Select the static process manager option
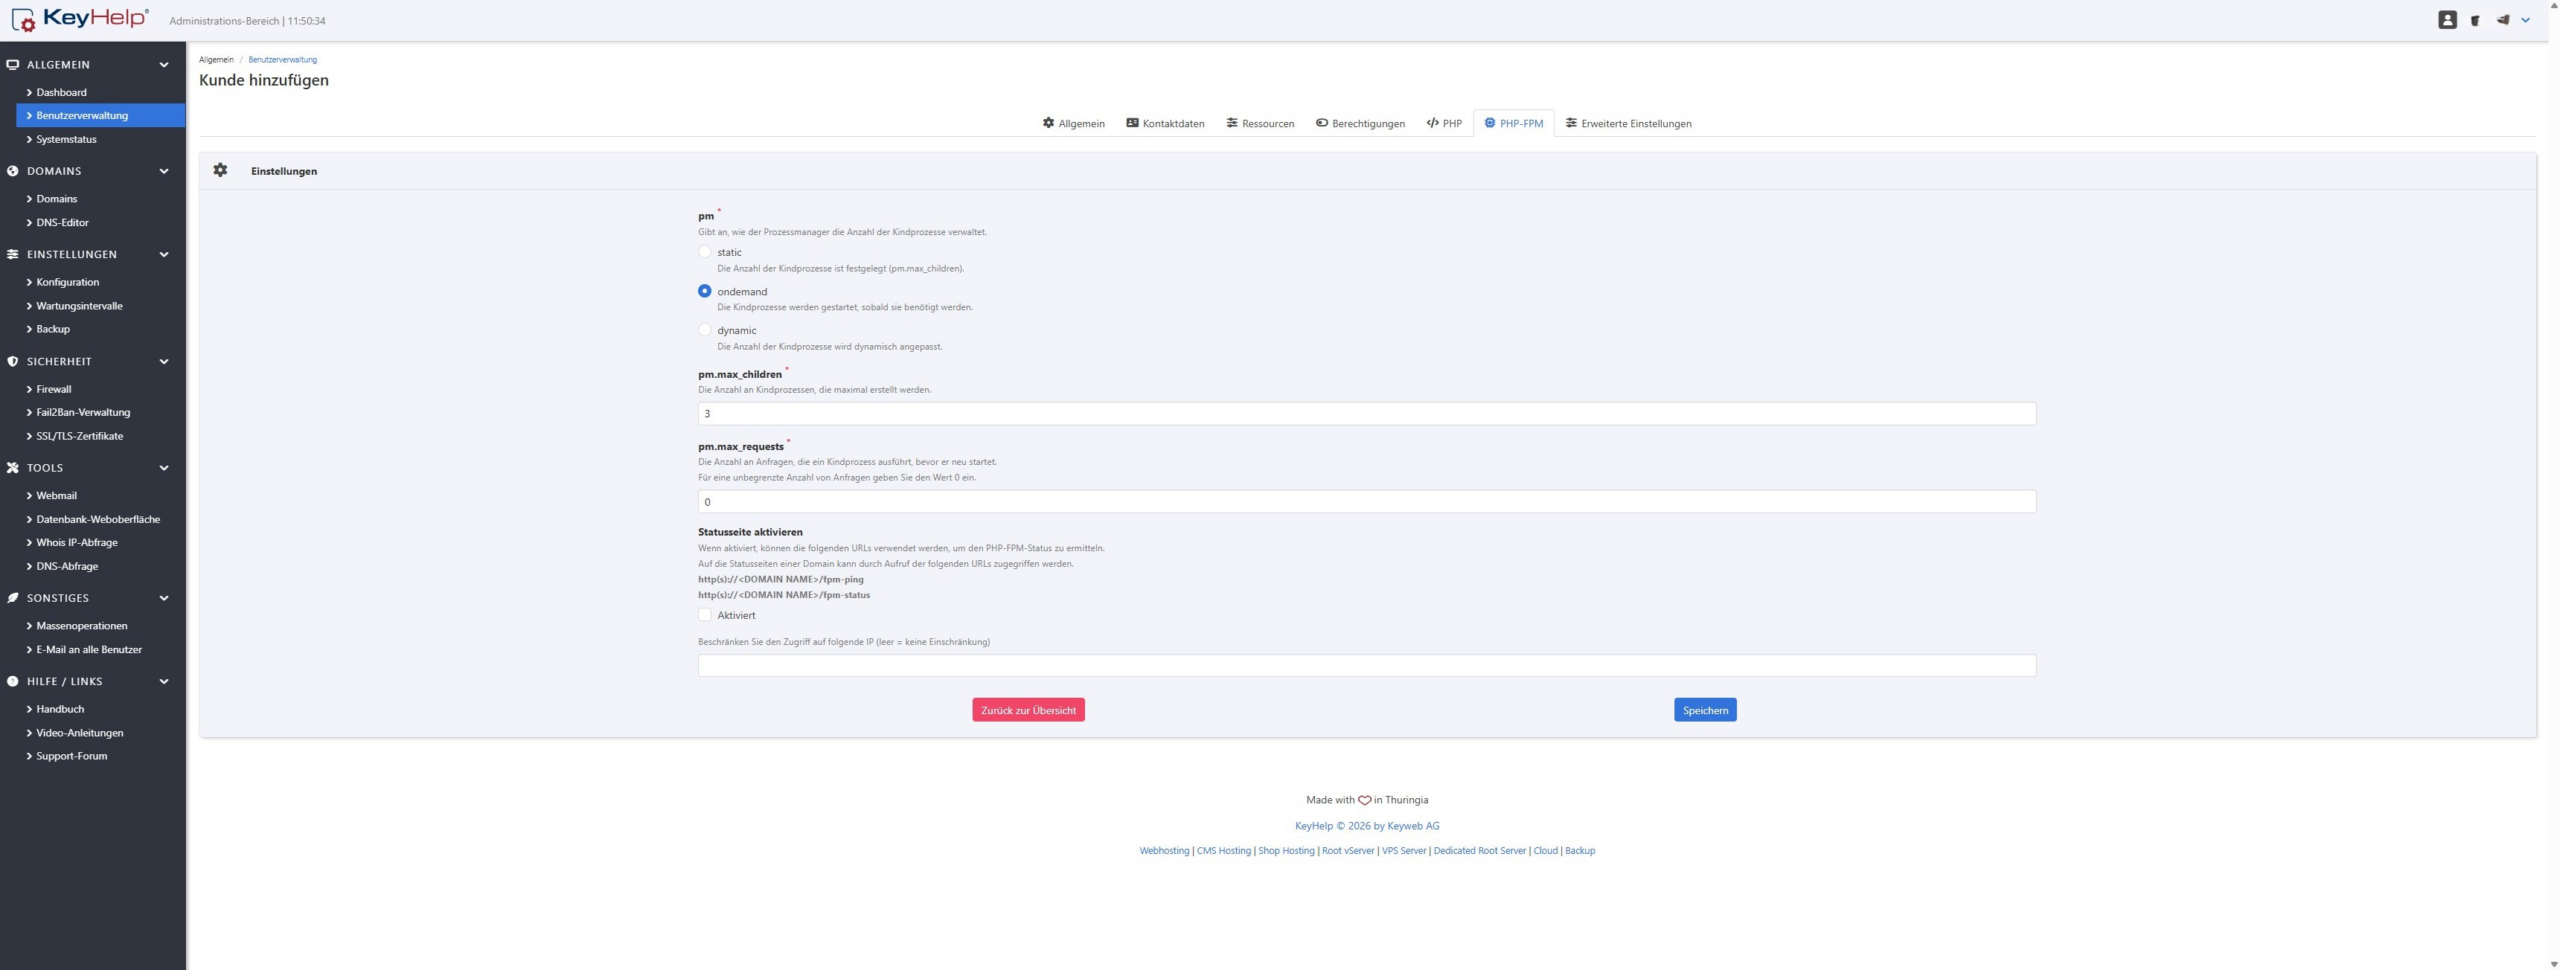The height and width of the screenshot is (970, 2560). 704,252
